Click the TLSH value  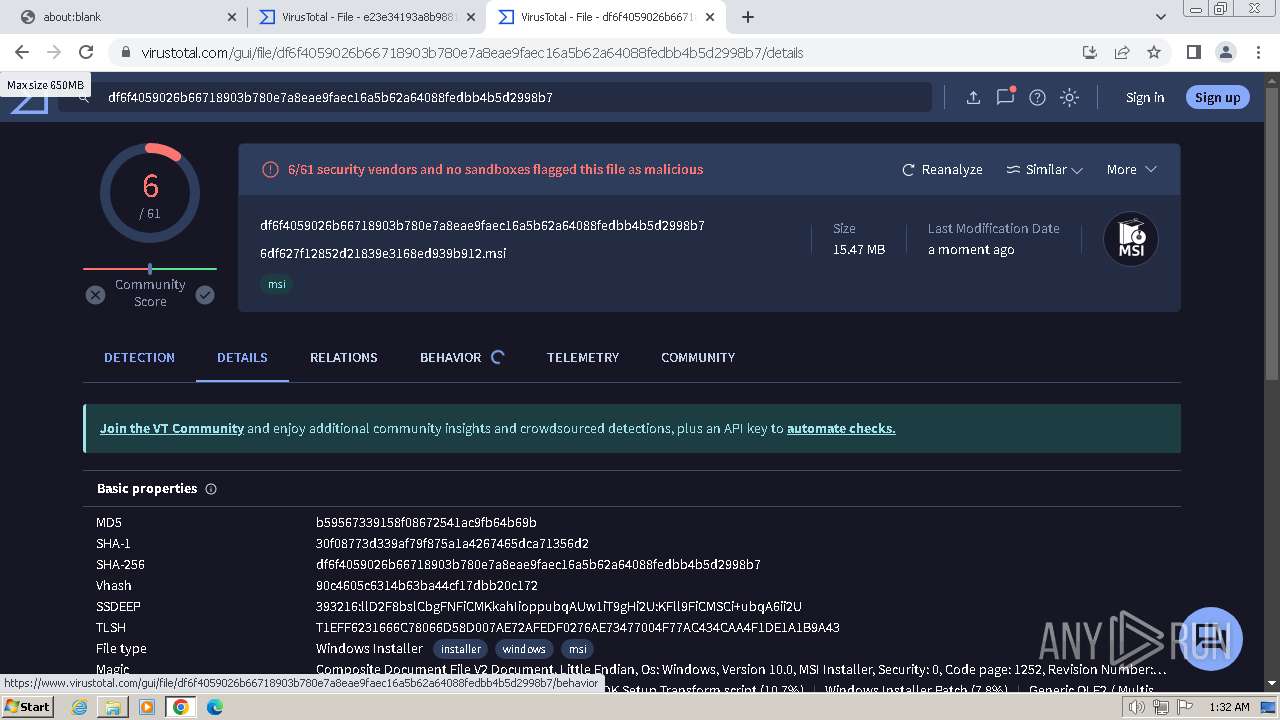(x=578, y=627)
